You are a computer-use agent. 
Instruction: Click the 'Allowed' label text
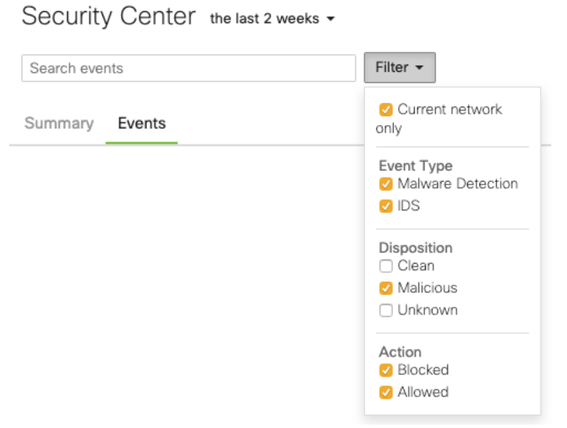point(423,392)
